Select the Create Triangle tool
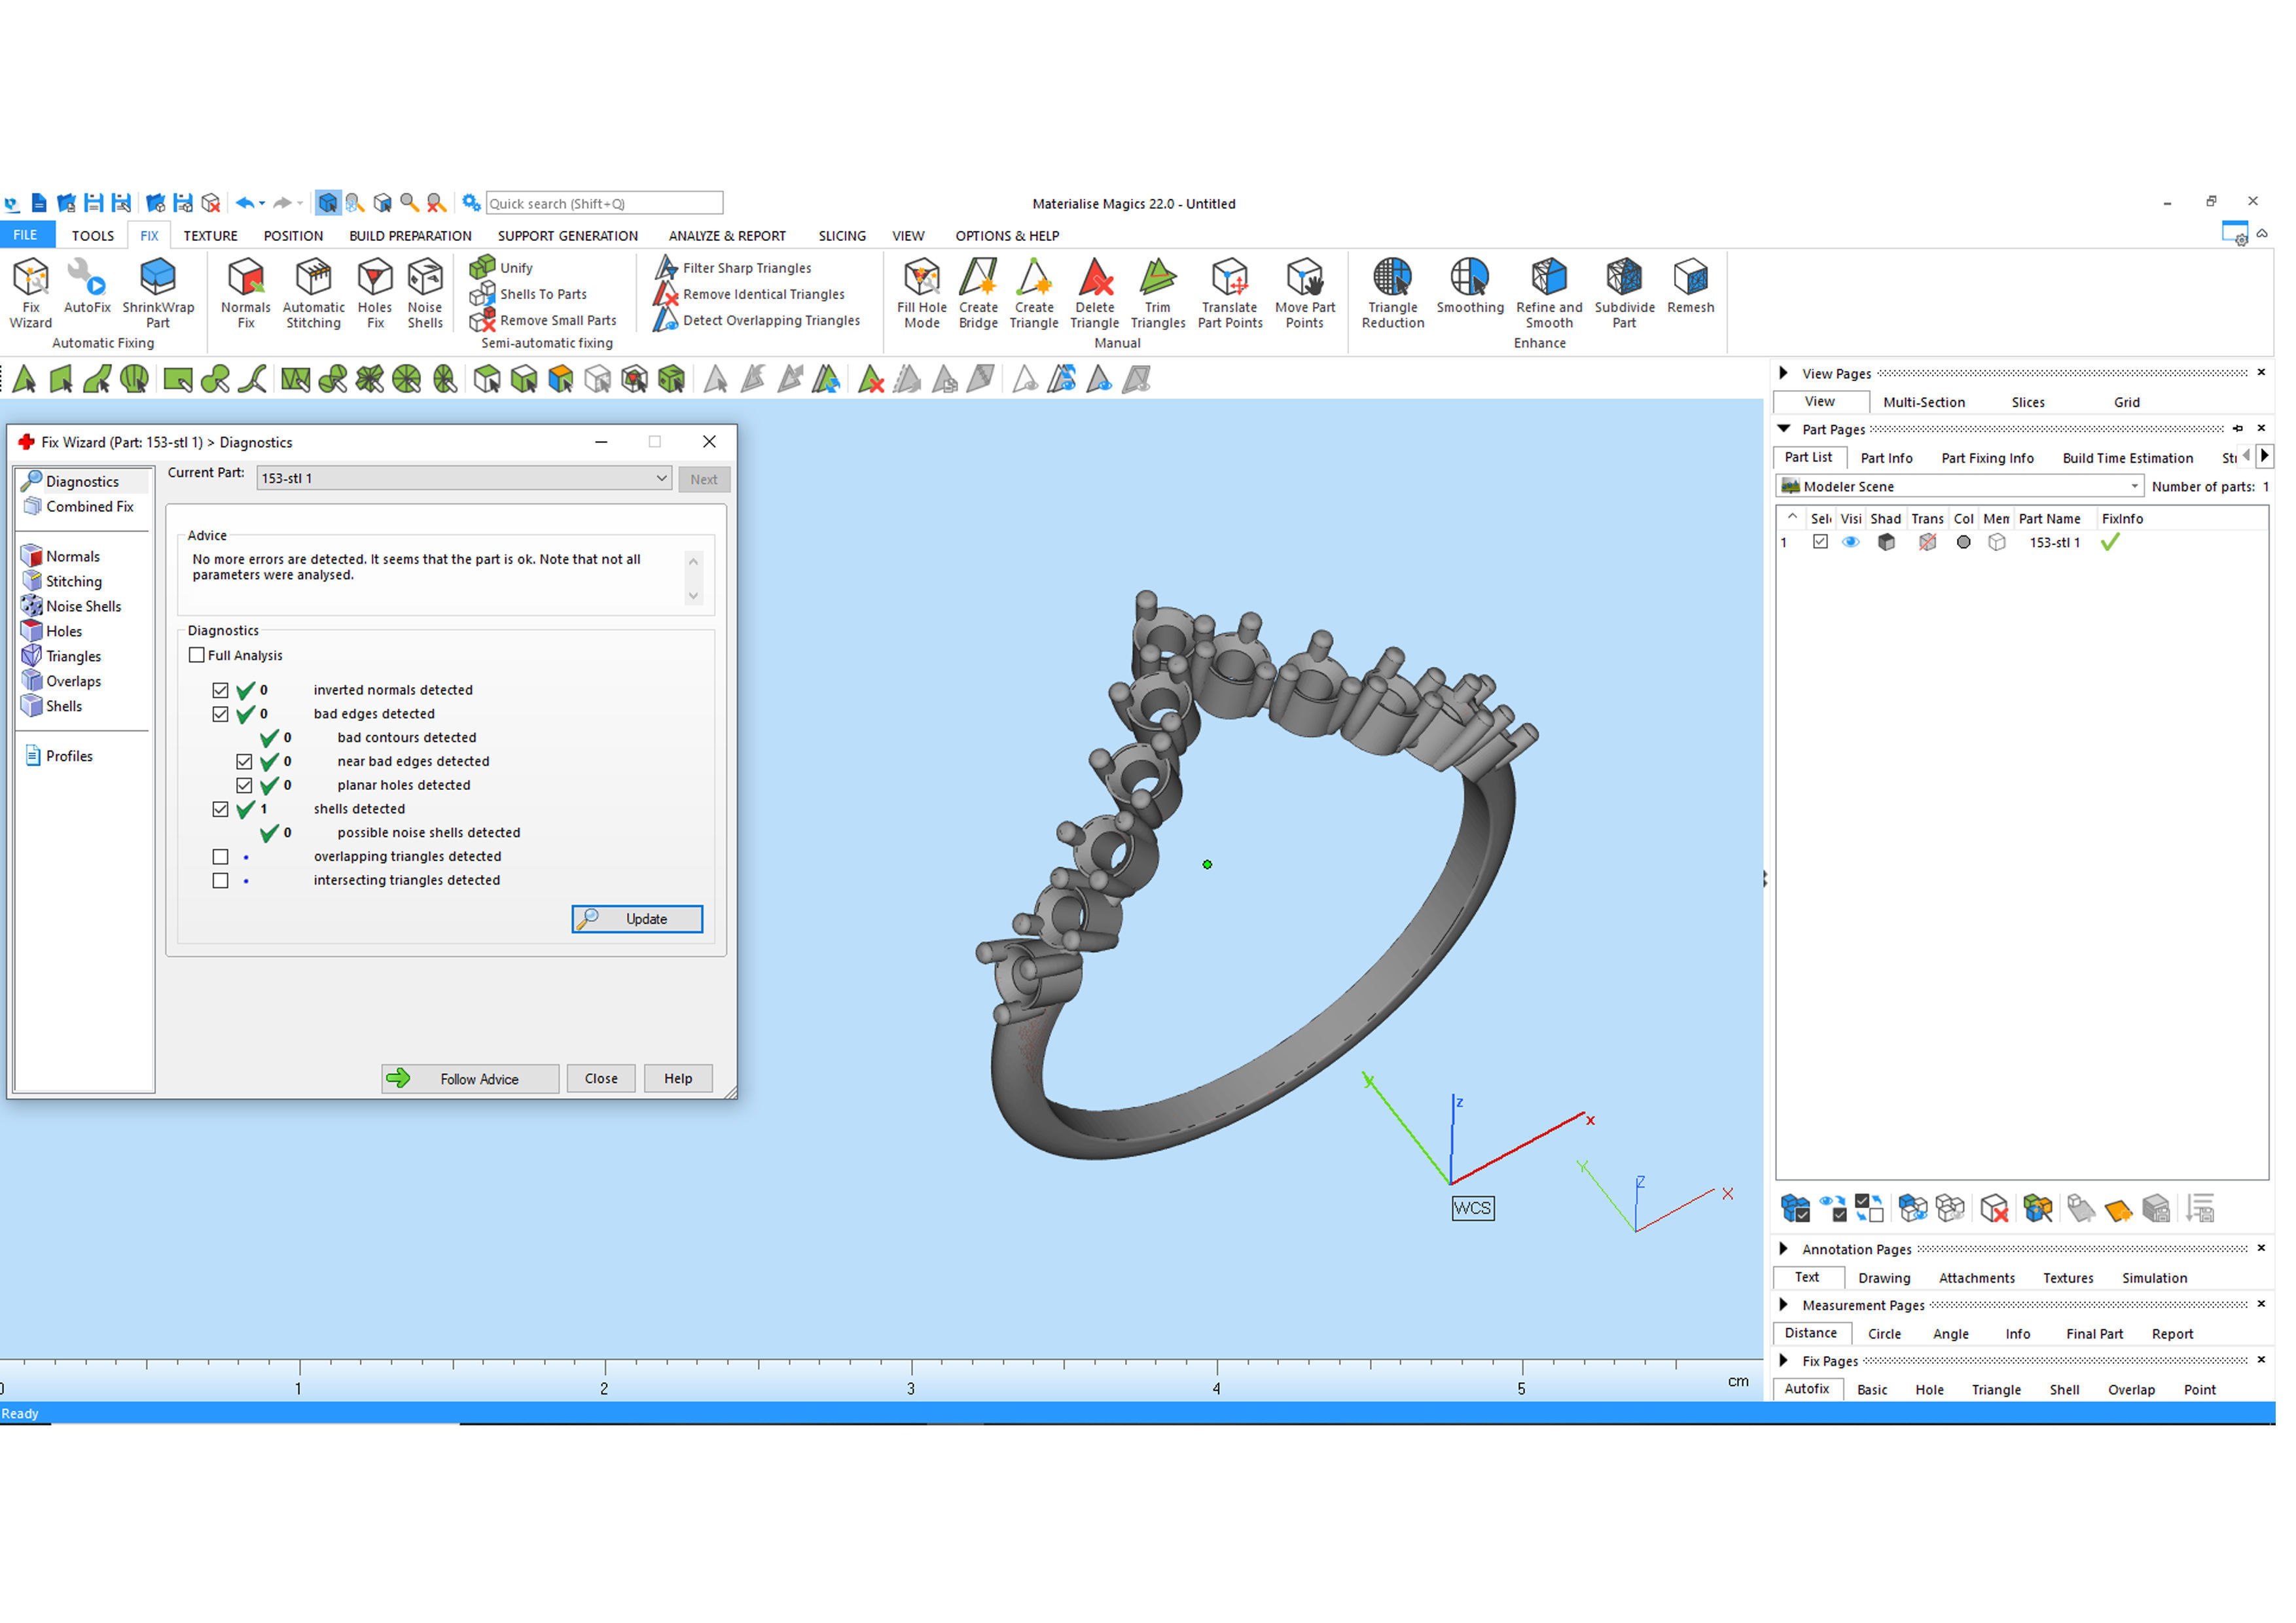This screenshot has height=1623, width=2296. coord(1034,293)
